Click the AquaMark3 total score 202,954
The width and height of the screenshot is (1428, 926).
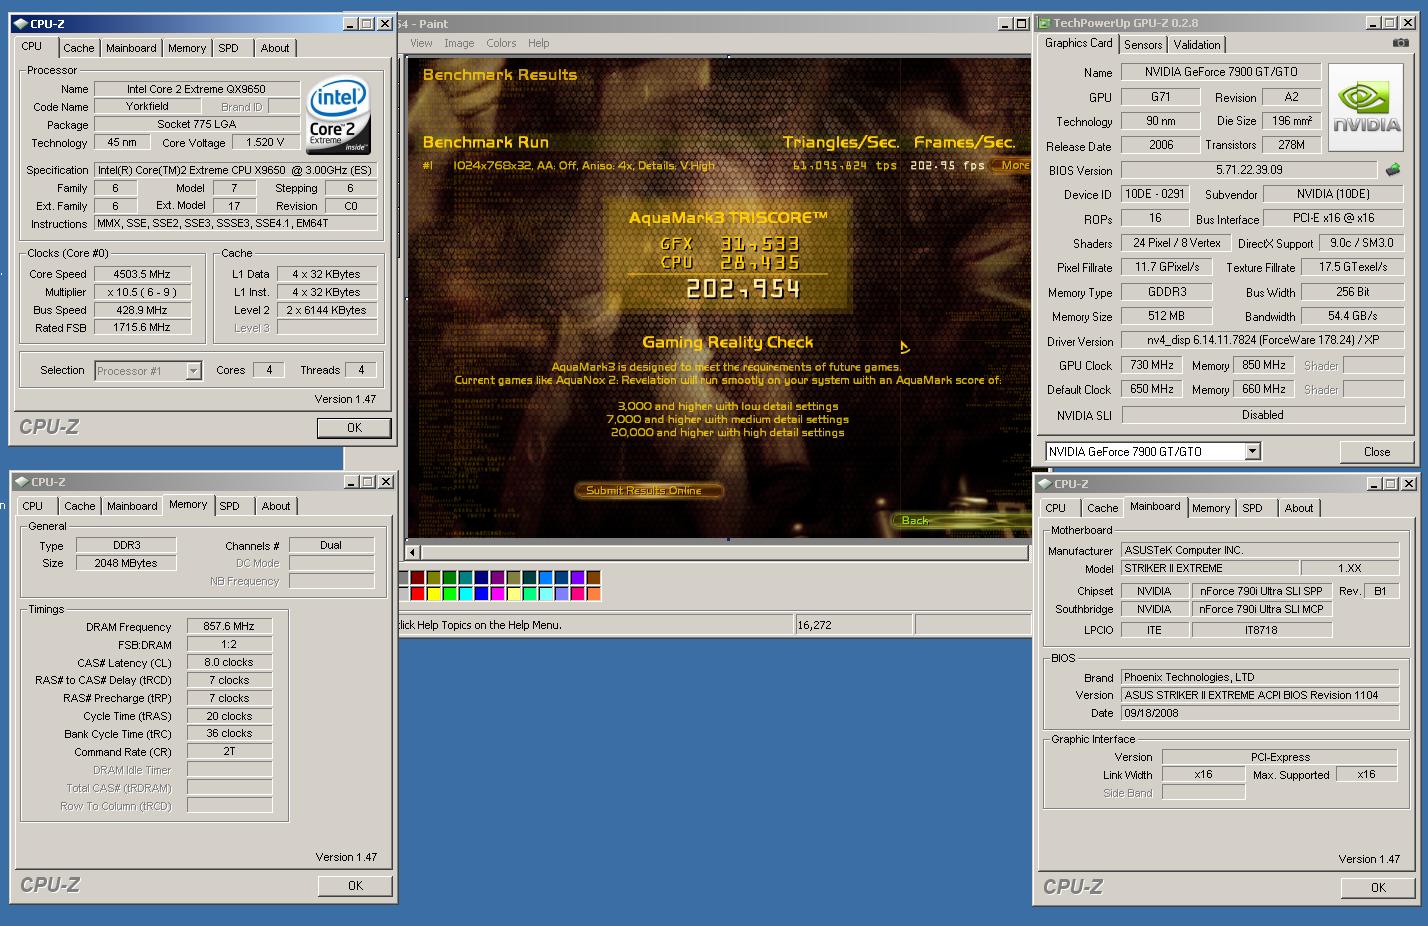pyautogui.click(x=742, y=290)
